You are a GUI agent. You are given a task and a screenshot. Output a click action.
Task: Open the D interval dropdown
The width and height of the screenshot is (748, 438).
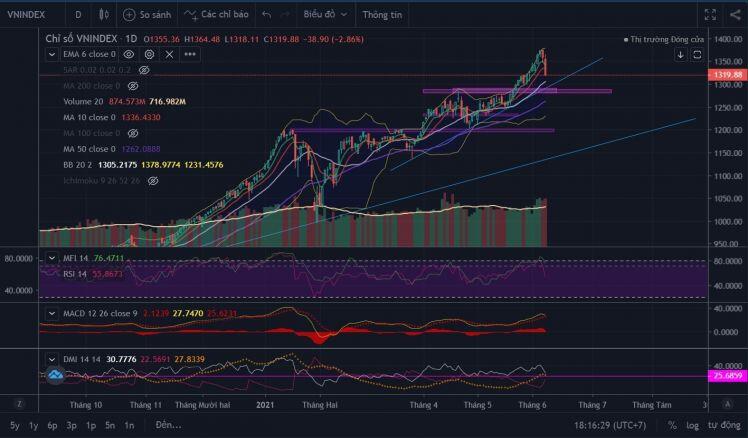click(x=78, y=15)
